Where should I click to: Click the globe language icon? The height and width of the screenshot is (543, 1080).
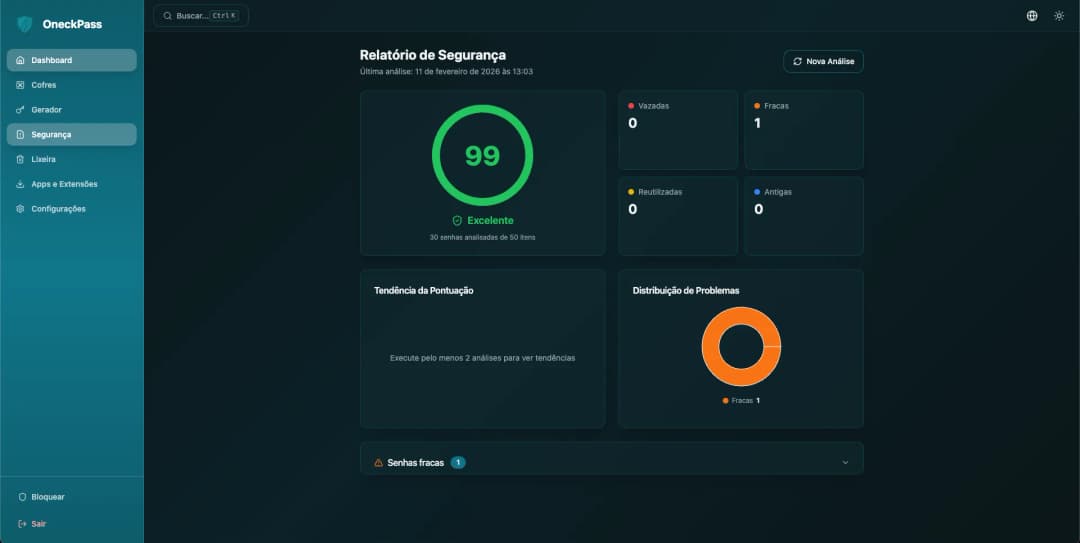tap(1032, 16)
